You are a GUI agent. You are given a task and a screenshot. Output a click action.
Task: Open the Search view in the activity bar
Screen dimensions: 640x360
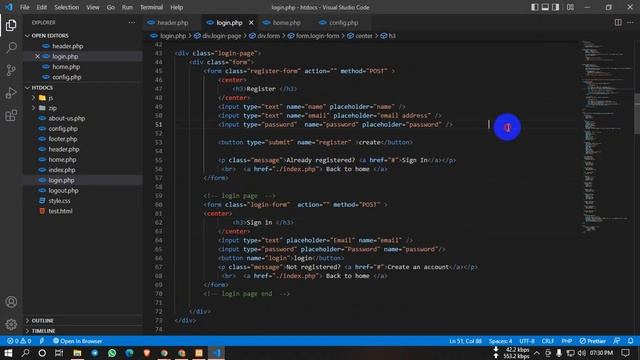click(x=11, y=48)
